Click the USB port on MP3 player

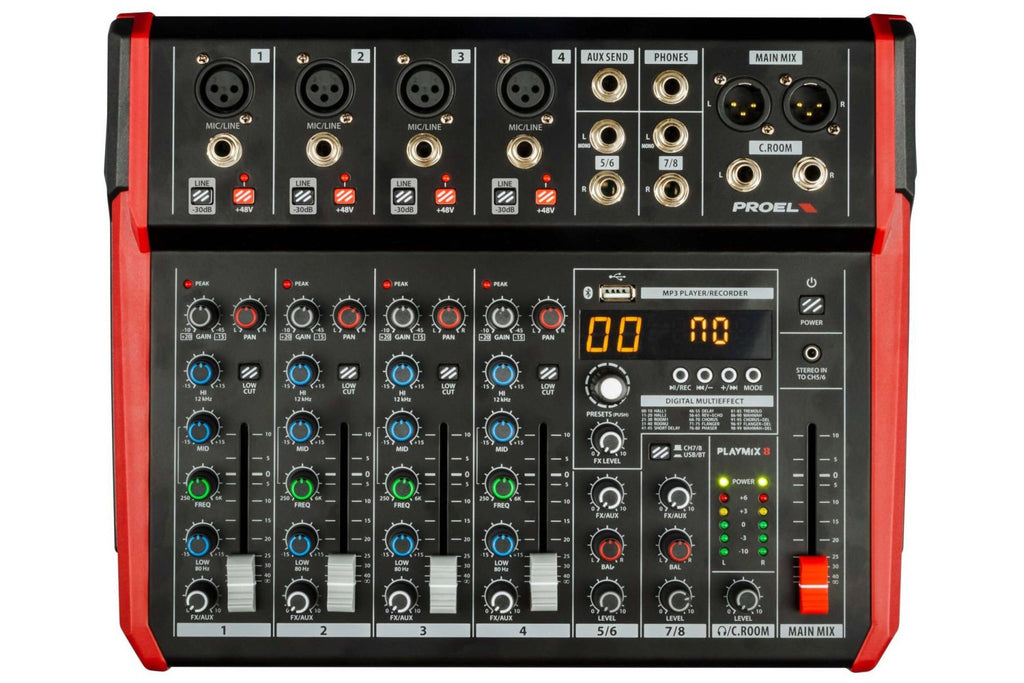[617, 294]
